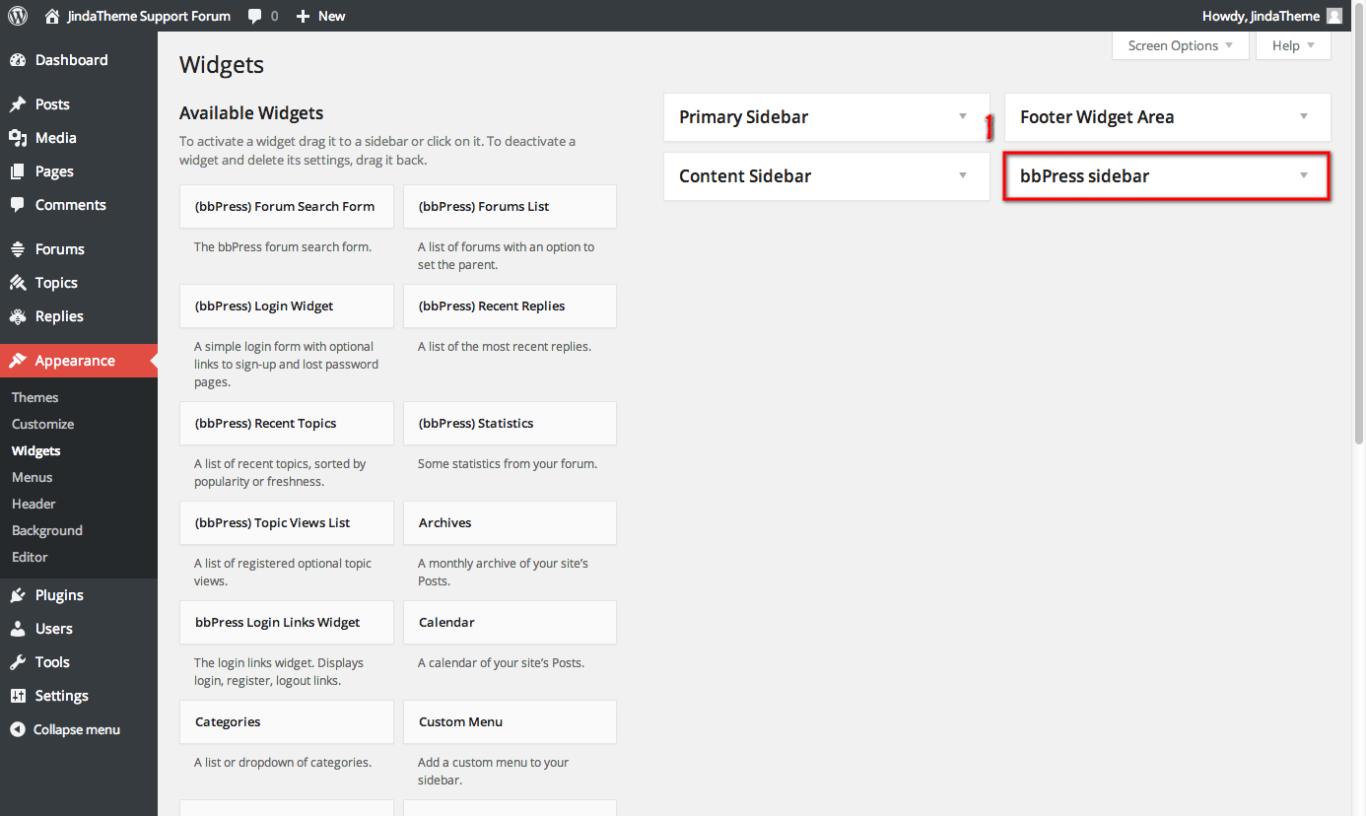The height and width of the screenshot is (816, 1366).
Task: Expand the Content Sidebar arrow
Action: point(963,175)
